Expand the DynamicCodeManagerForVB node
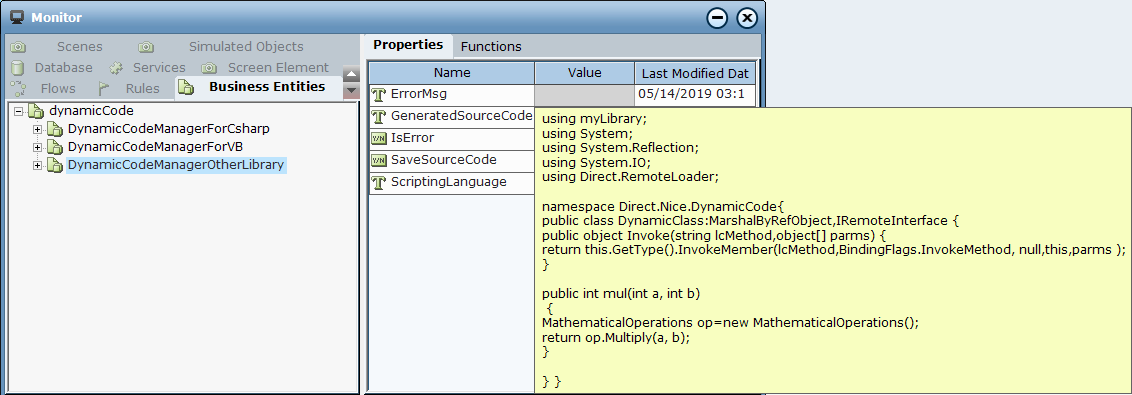The height and width of the screenshot is (395, 1132). [38, 147]
